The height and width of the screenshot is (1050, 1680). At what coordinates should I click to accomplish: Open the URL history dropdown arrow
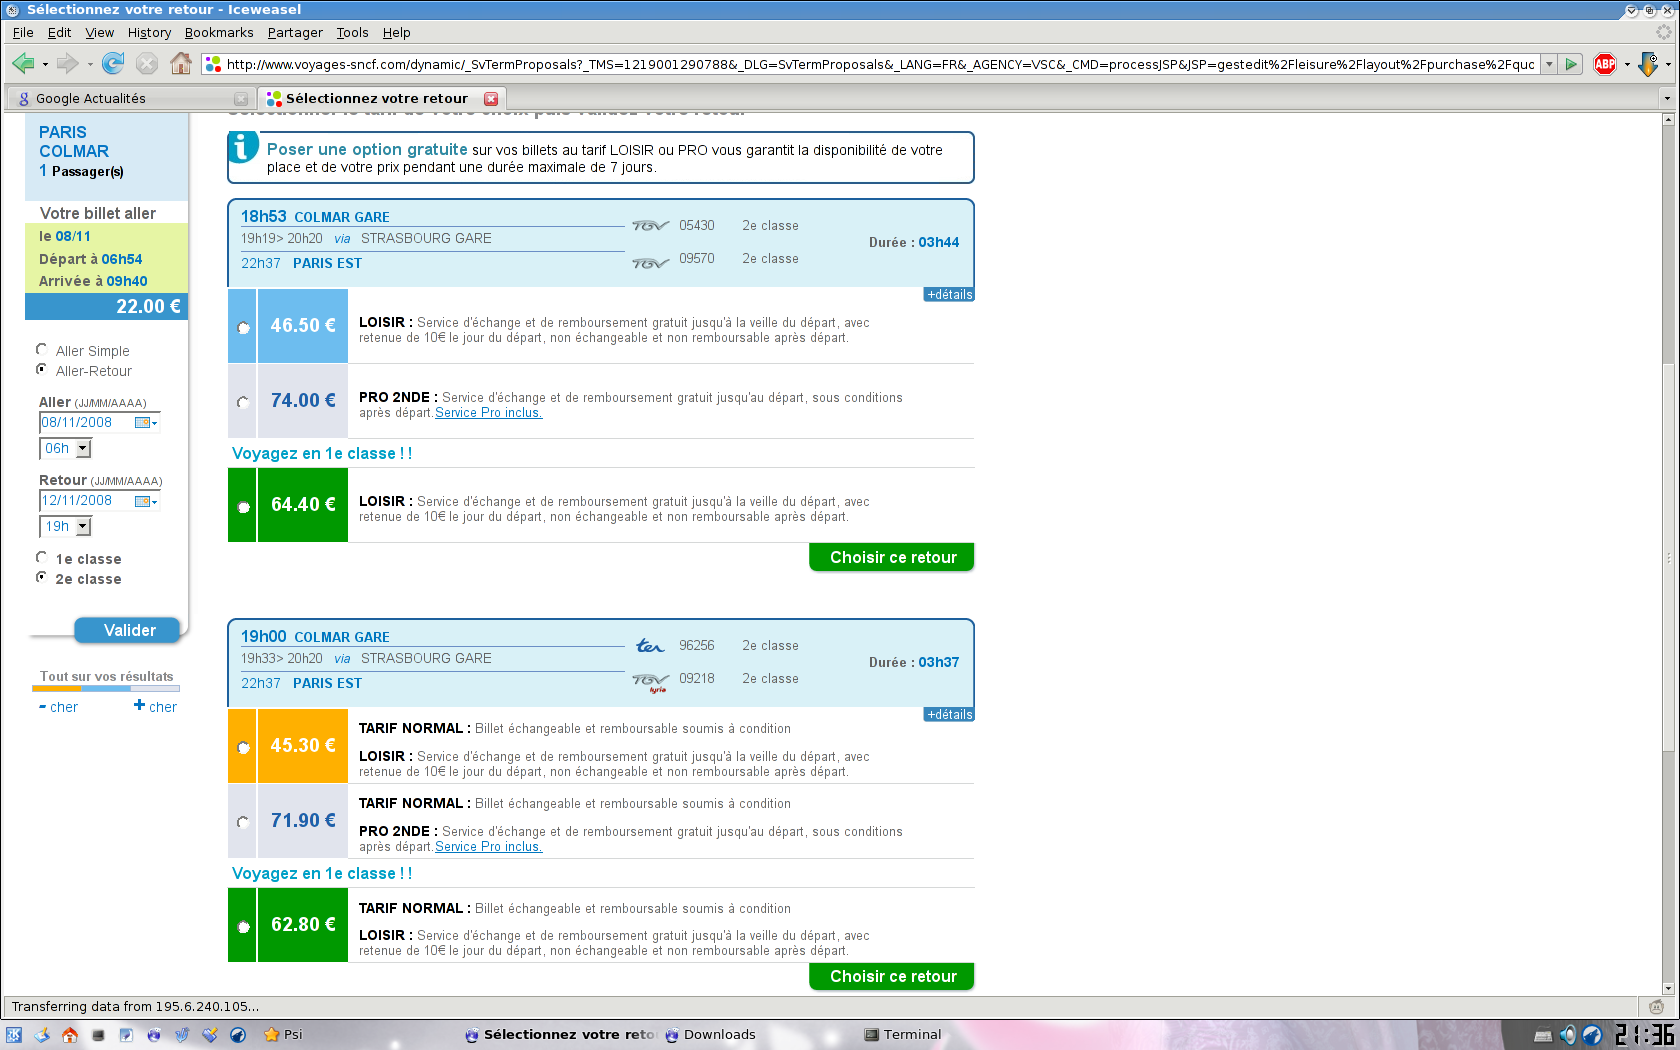pyautogui.click(x=1549, y=64)
